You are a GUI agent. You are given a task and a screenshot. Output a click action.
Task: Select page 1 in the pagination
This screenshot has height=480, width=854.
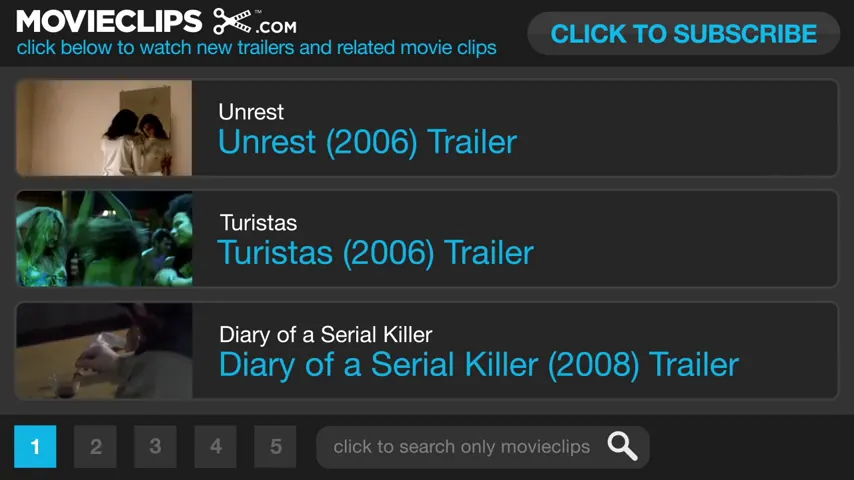tap(35, 446)
